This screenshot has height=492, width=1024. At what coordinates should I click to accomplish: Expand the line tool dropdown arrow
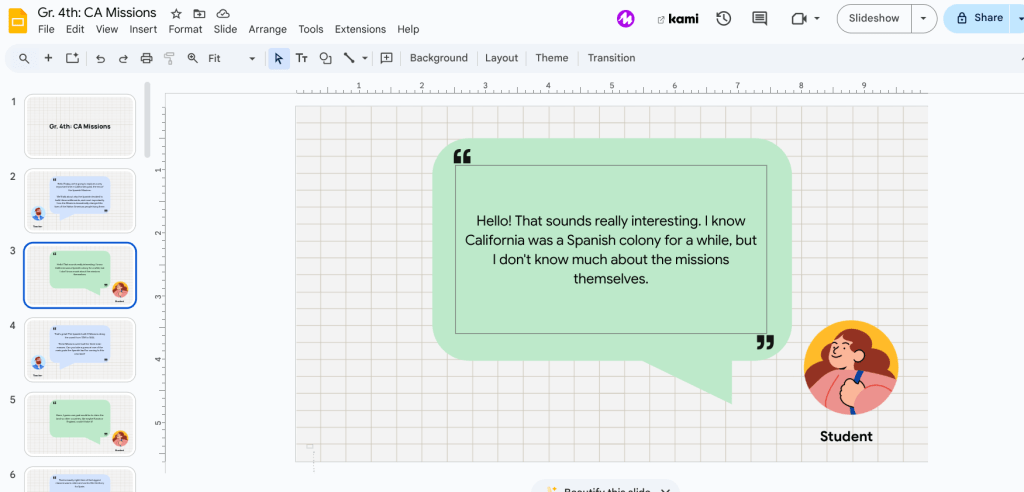[365, 58]
